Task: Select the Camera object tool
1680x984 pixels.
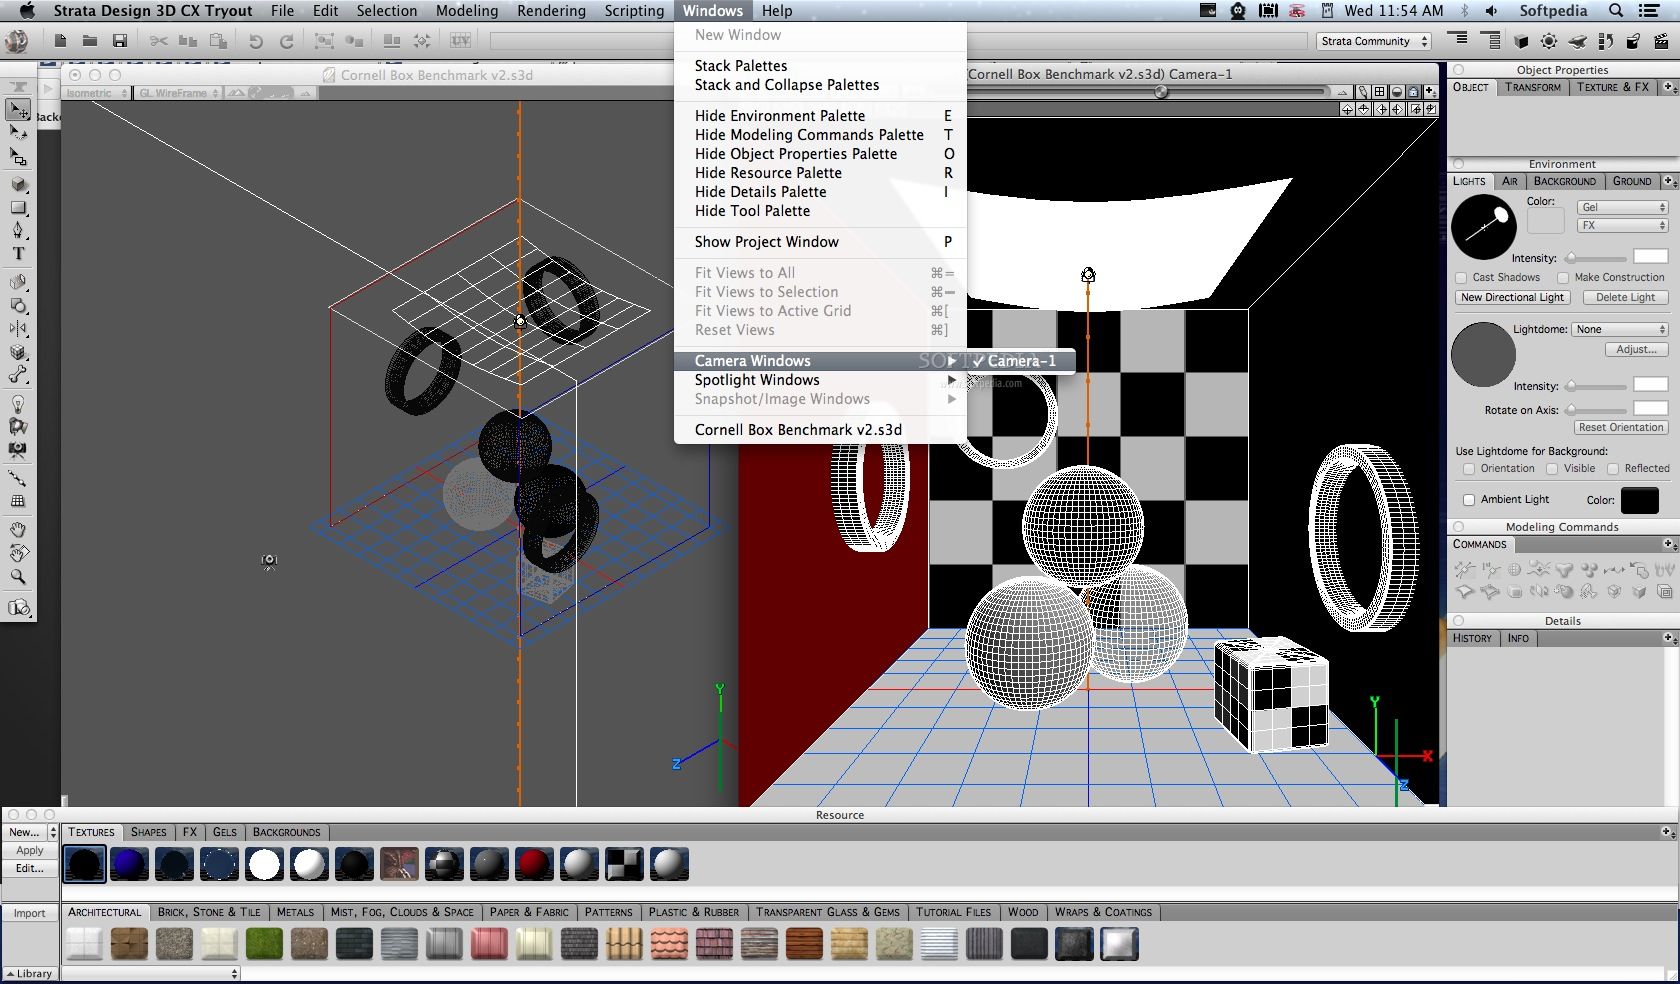Action: [18, 449]
